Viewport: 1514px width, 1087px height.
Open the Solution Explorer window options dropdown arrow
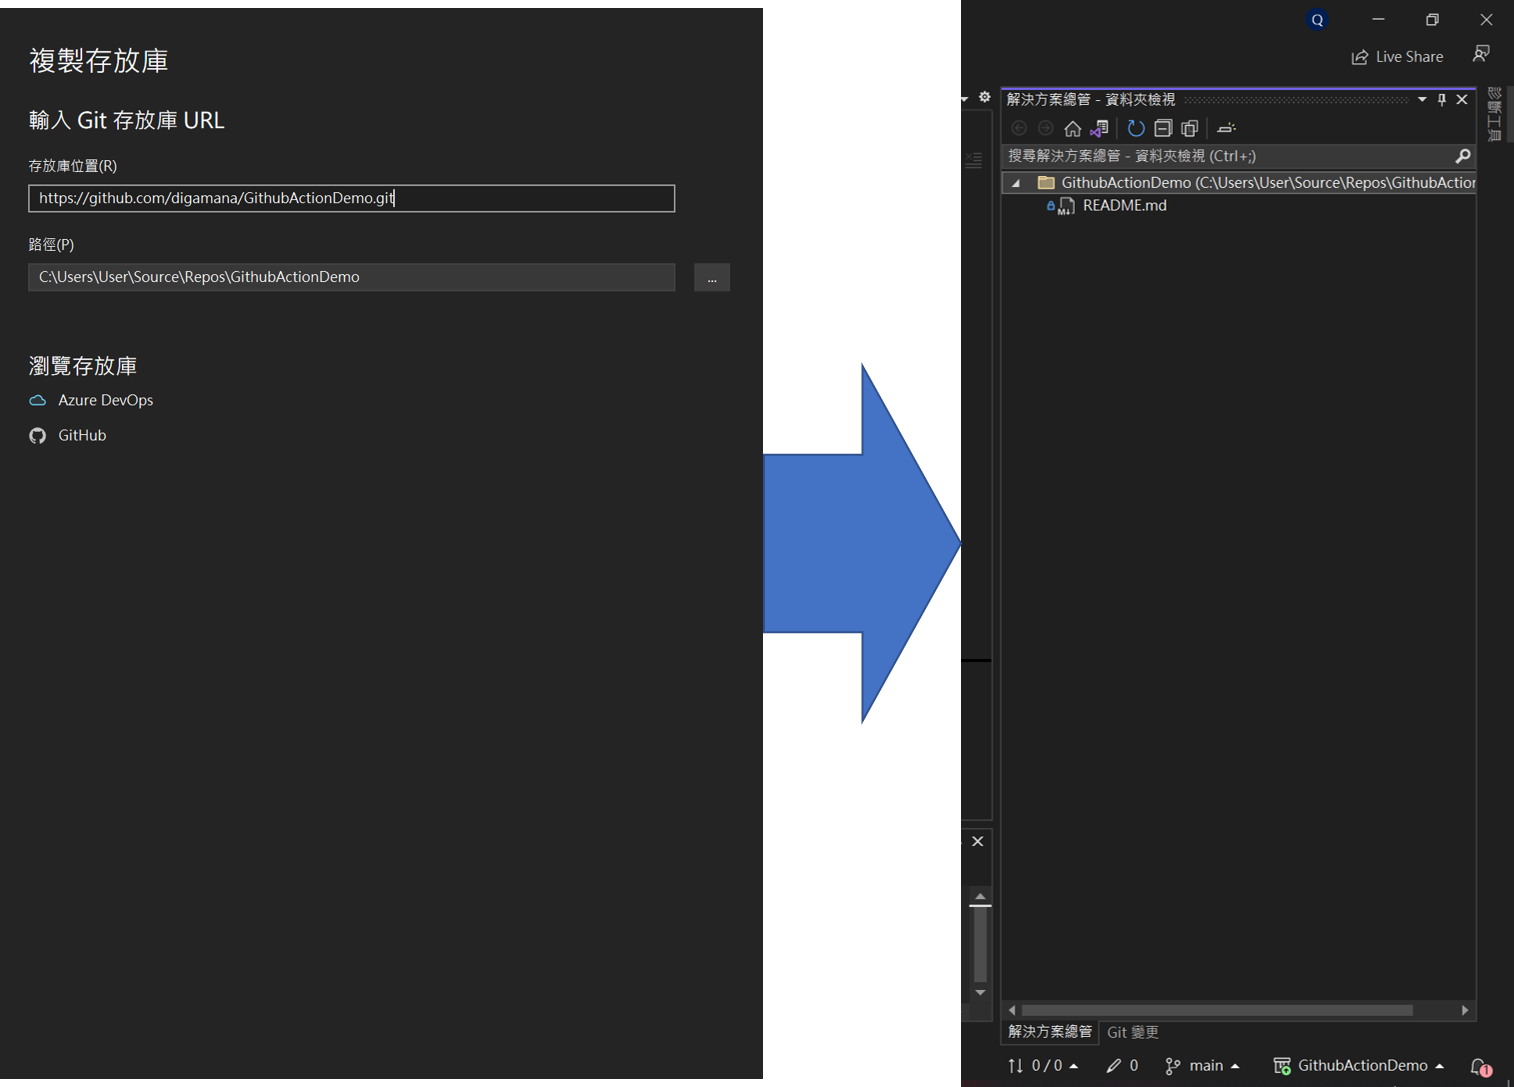[1421, 99]
